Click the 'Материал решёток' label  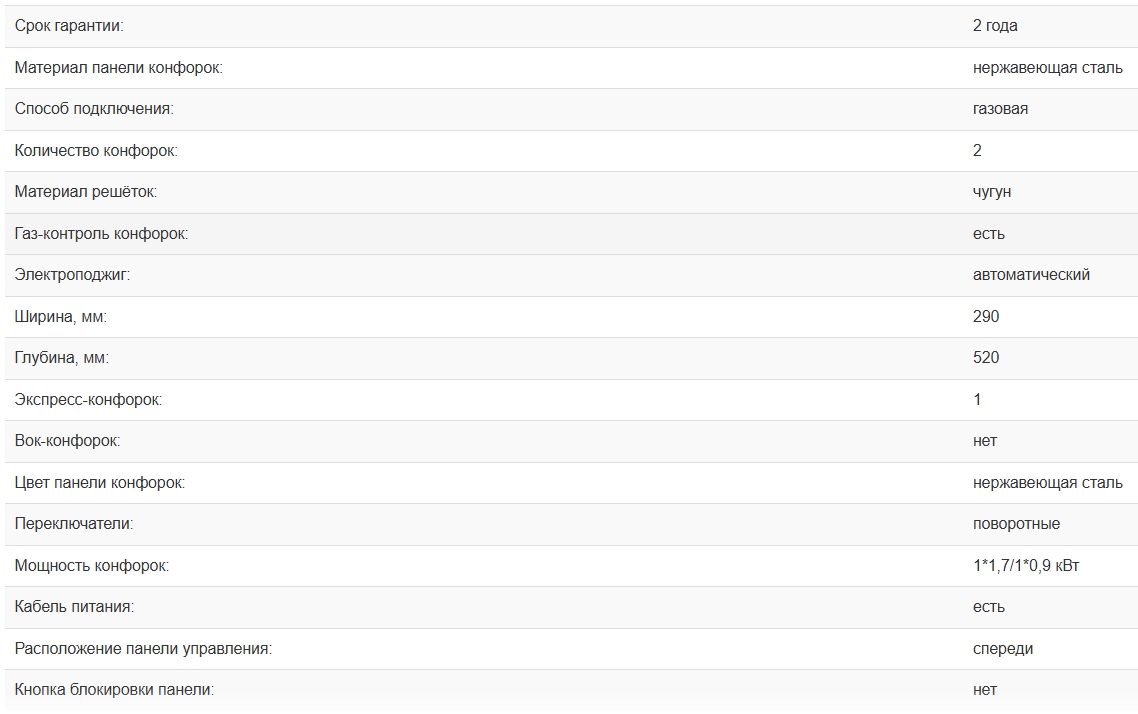point(86,192)
